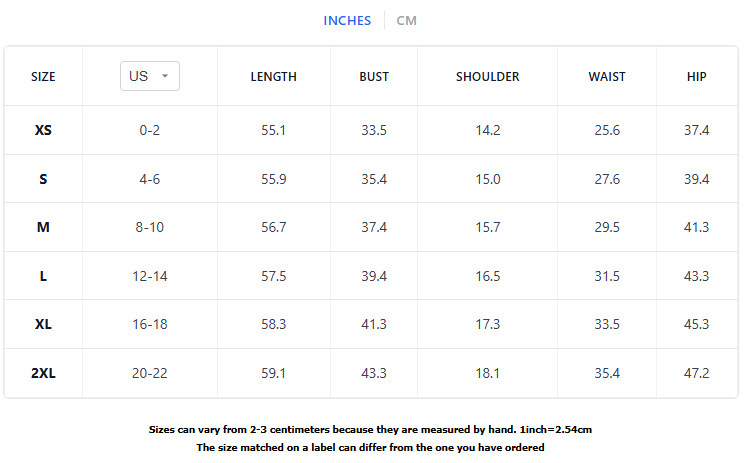Screen dimensions: 746x463
Task: Click the 8-10 US size cell
Action: pos(149,227)
